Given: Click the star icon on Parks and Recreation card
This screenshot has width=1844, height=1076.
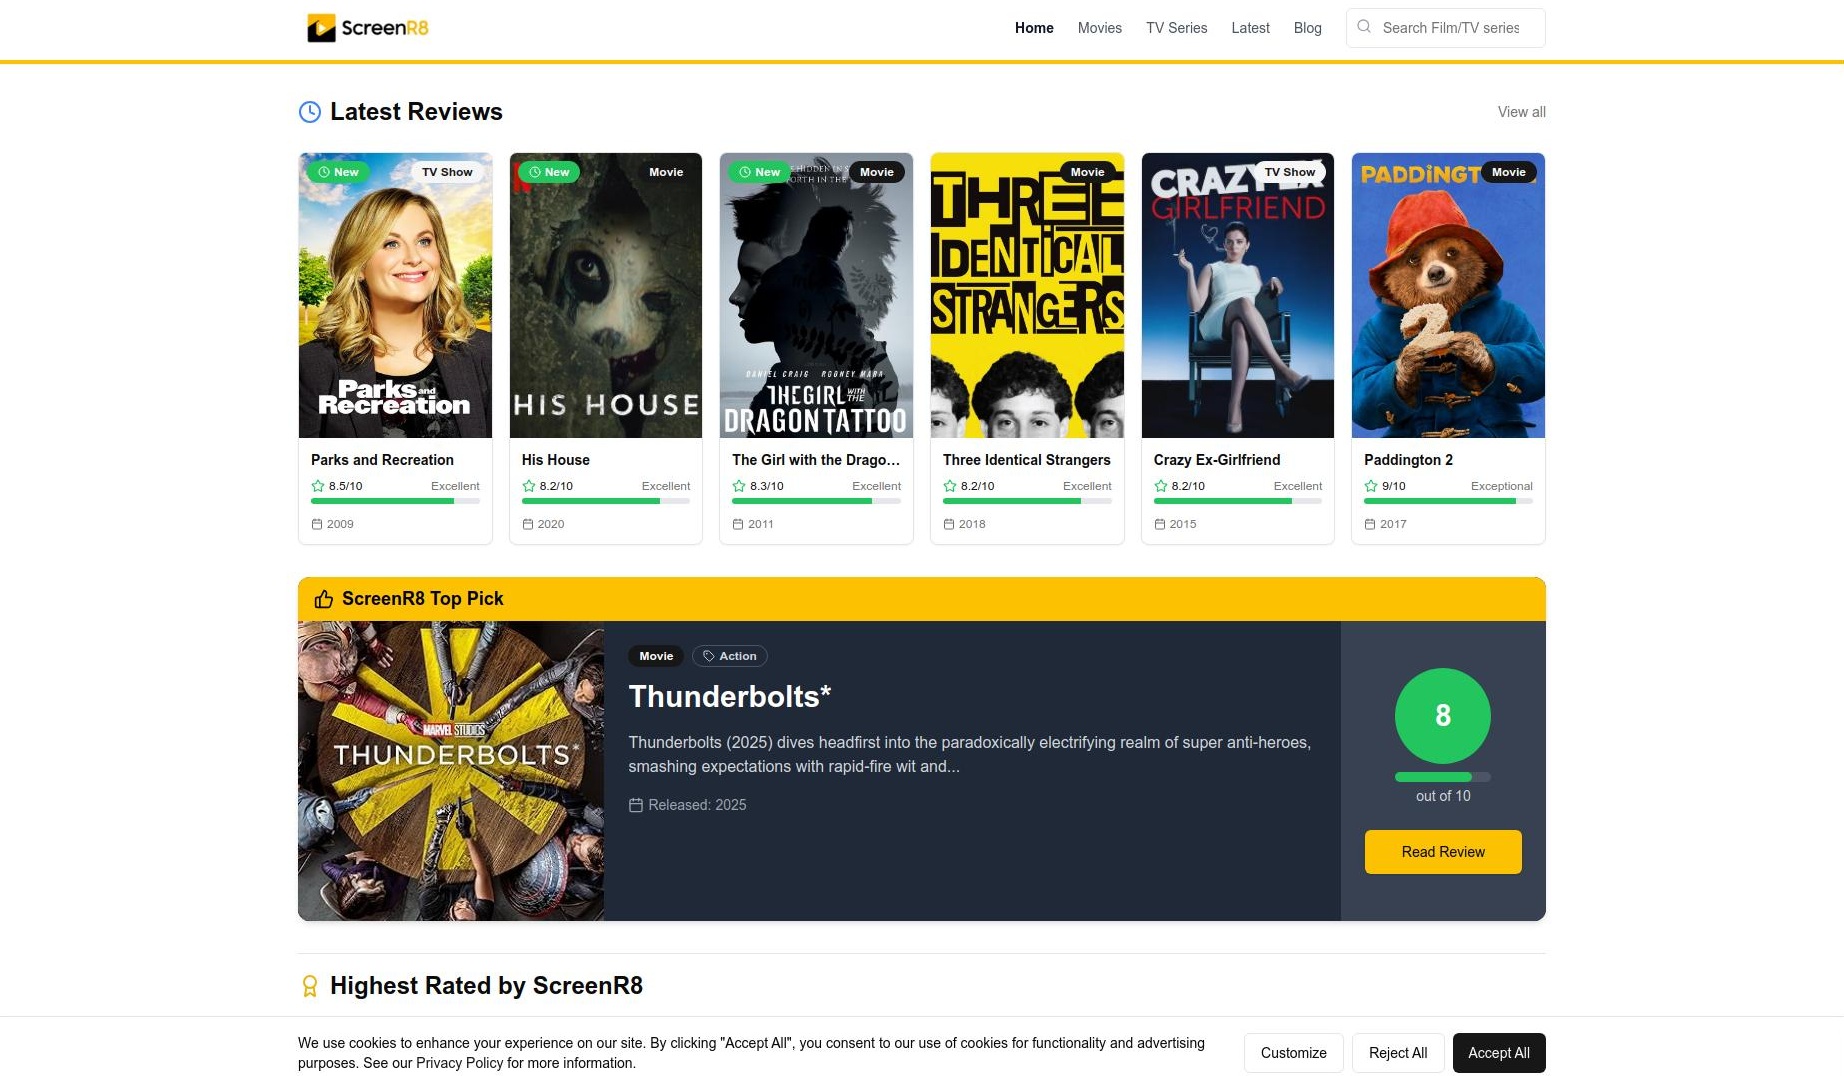Looking at the screenshot, I should (318, 486).
